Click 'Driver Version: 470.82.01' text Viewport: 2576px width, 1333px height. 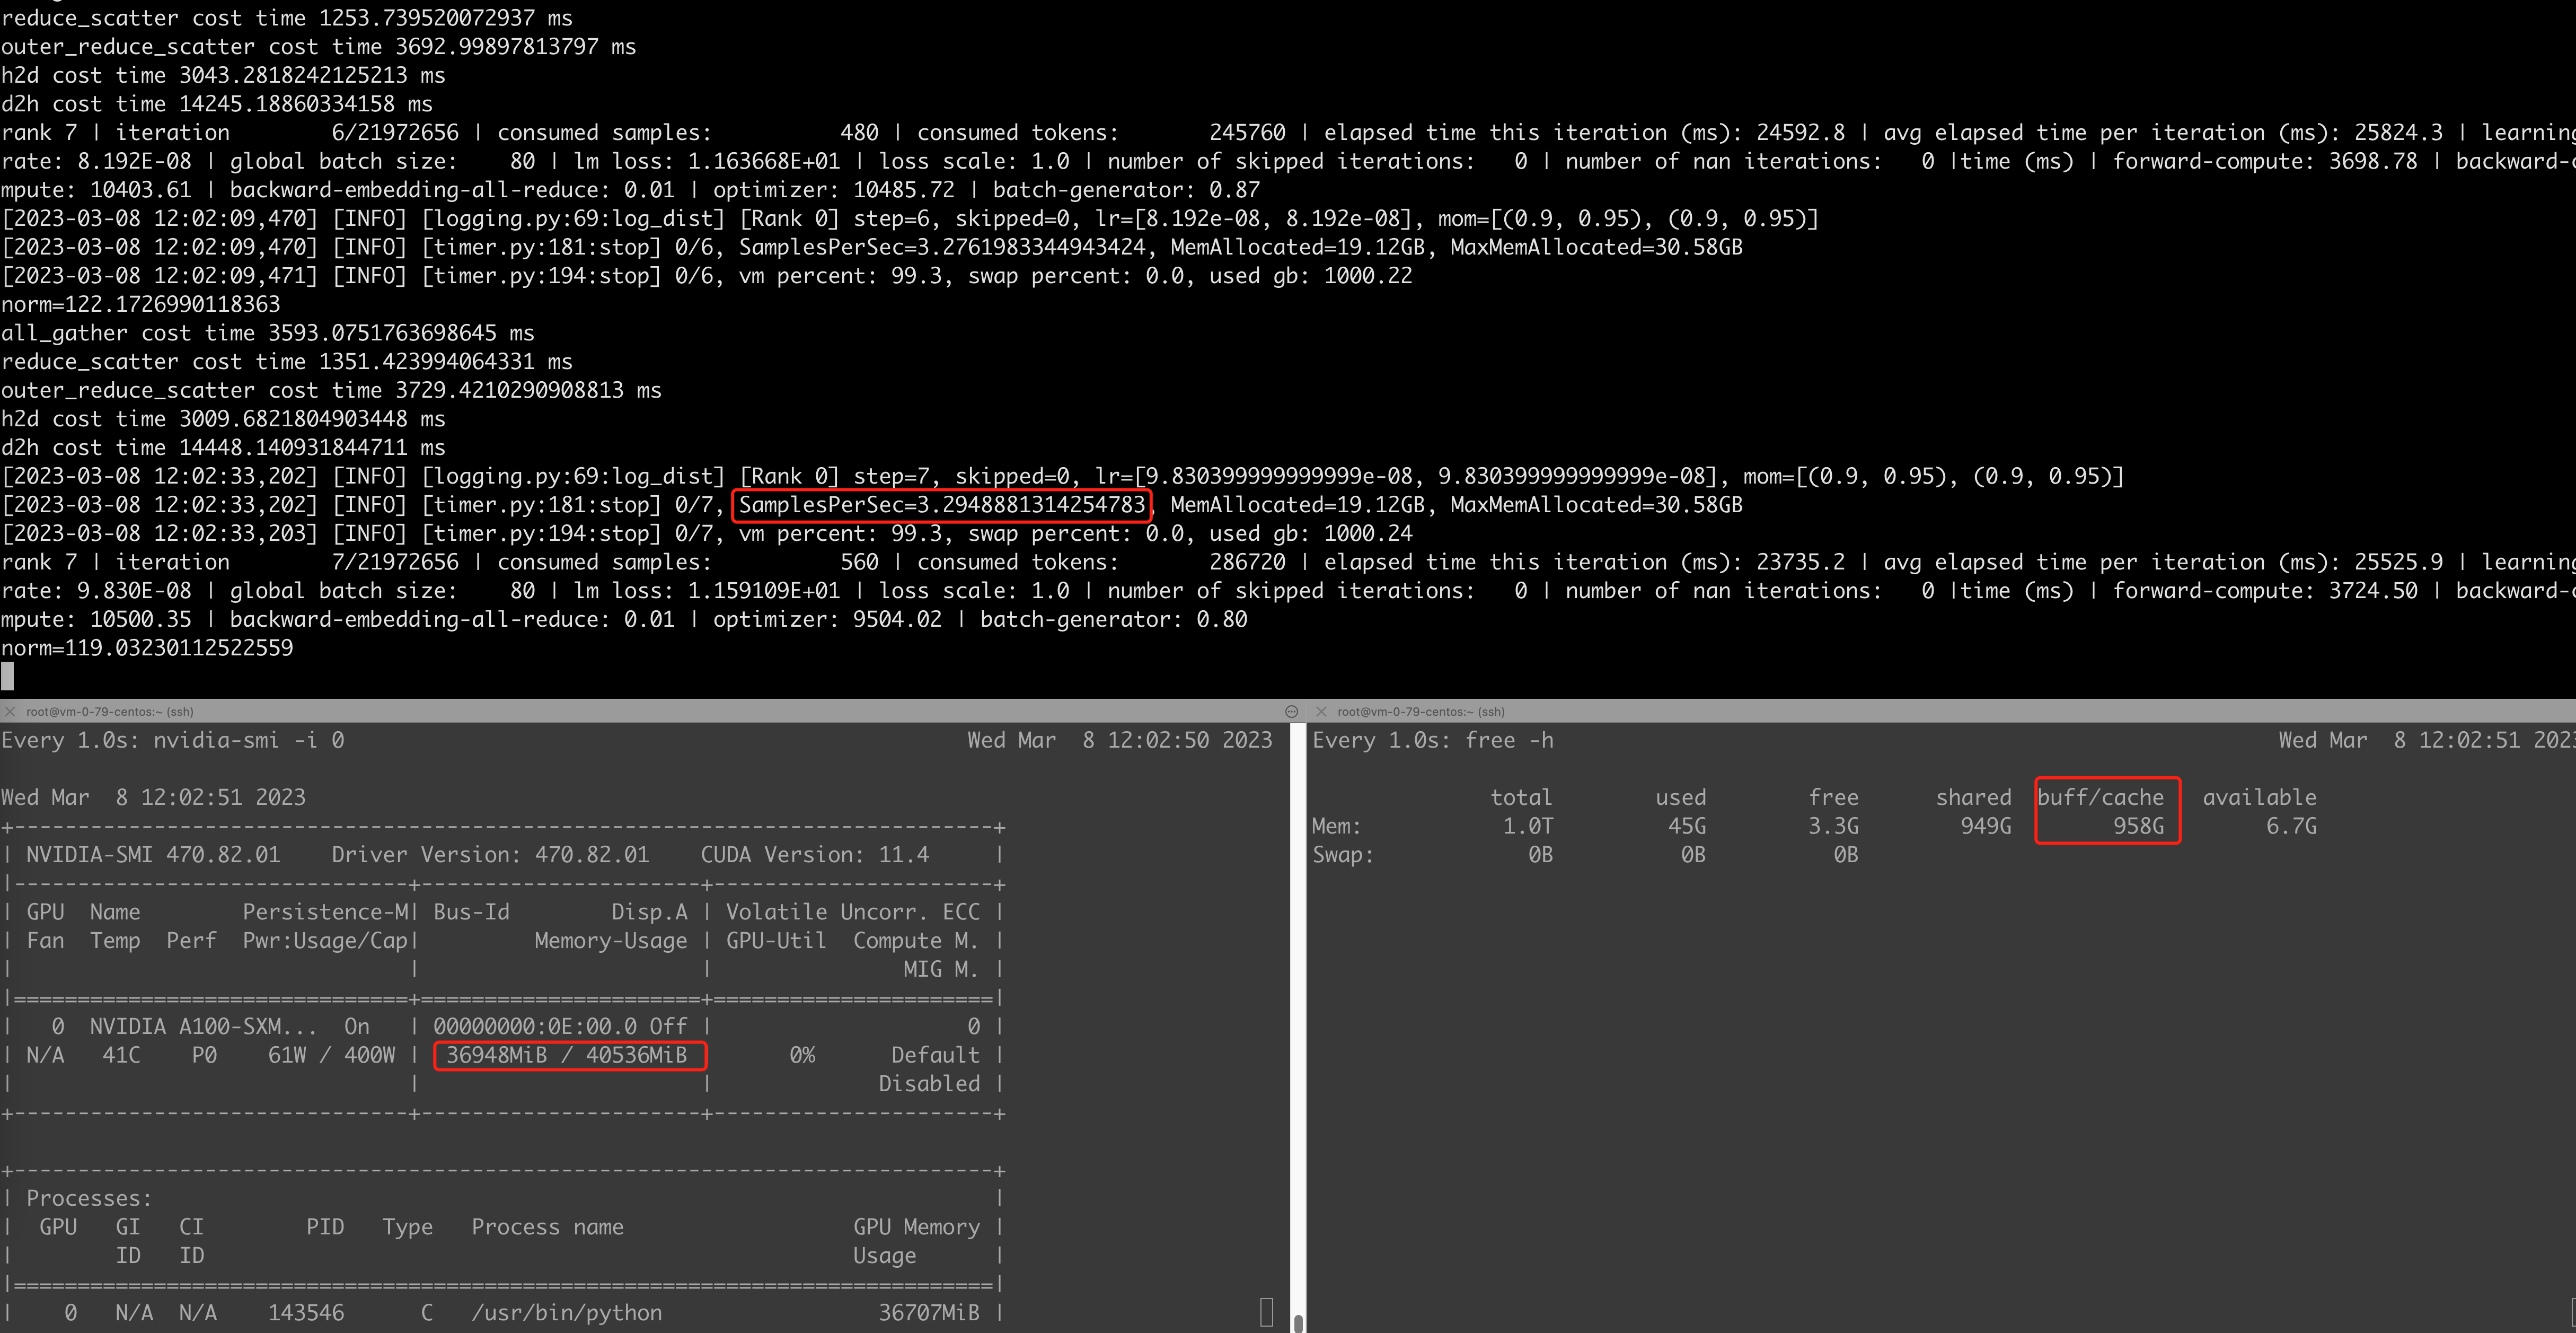click(x=490, y=855)
